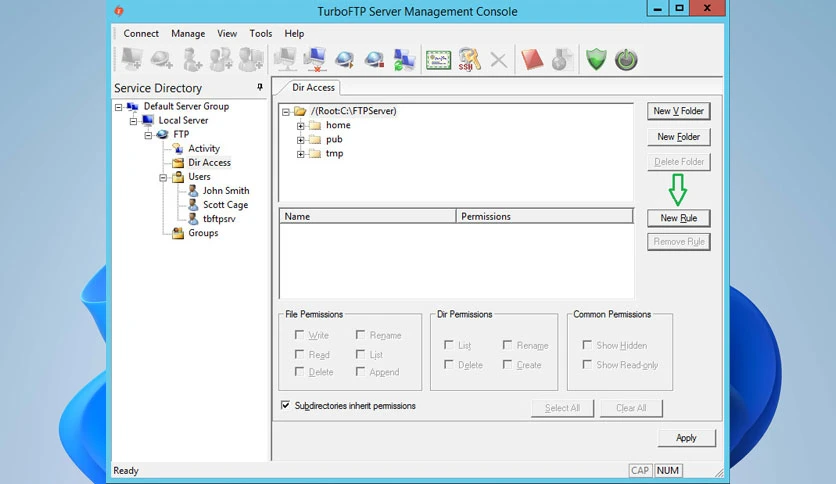
Task: Select the tmp folder
Action: pyautogui.click(x=334, y=153)
